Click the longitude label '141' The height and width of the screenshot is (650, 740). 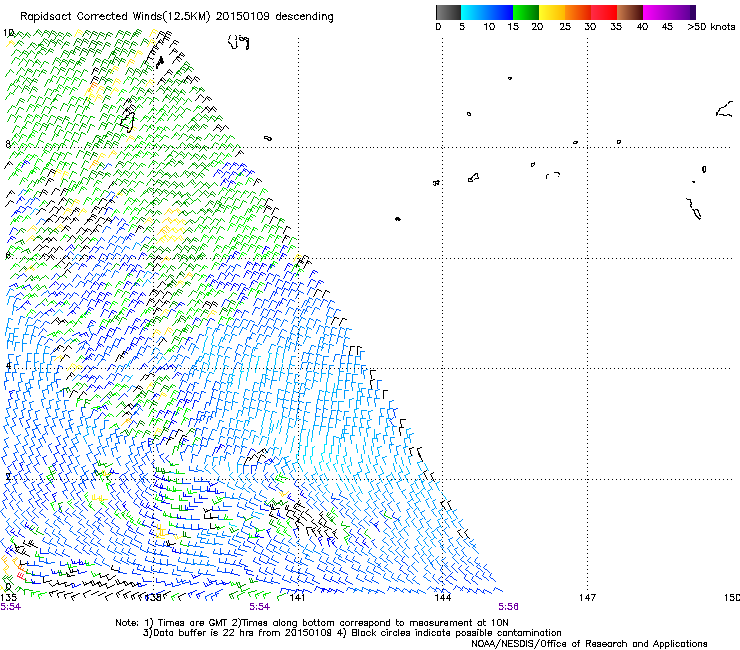click(297, 598)
